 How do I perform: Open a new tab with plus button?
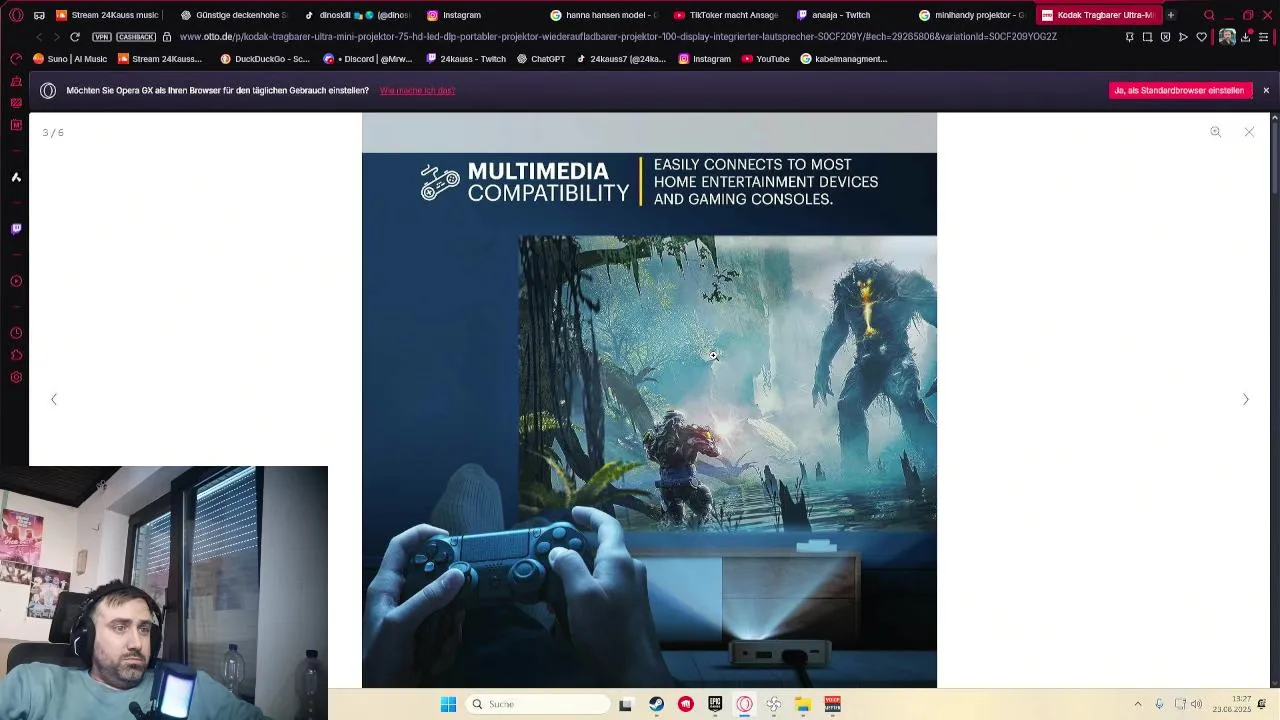pyautogui.click(x=1170, y=15)
